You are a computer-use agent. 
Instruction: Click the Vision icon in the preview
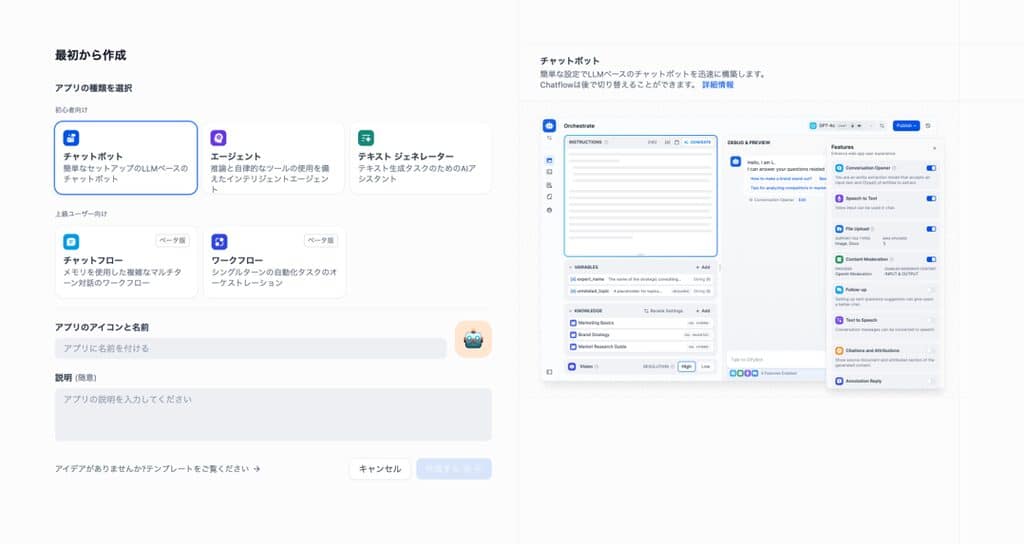point(572,366)
